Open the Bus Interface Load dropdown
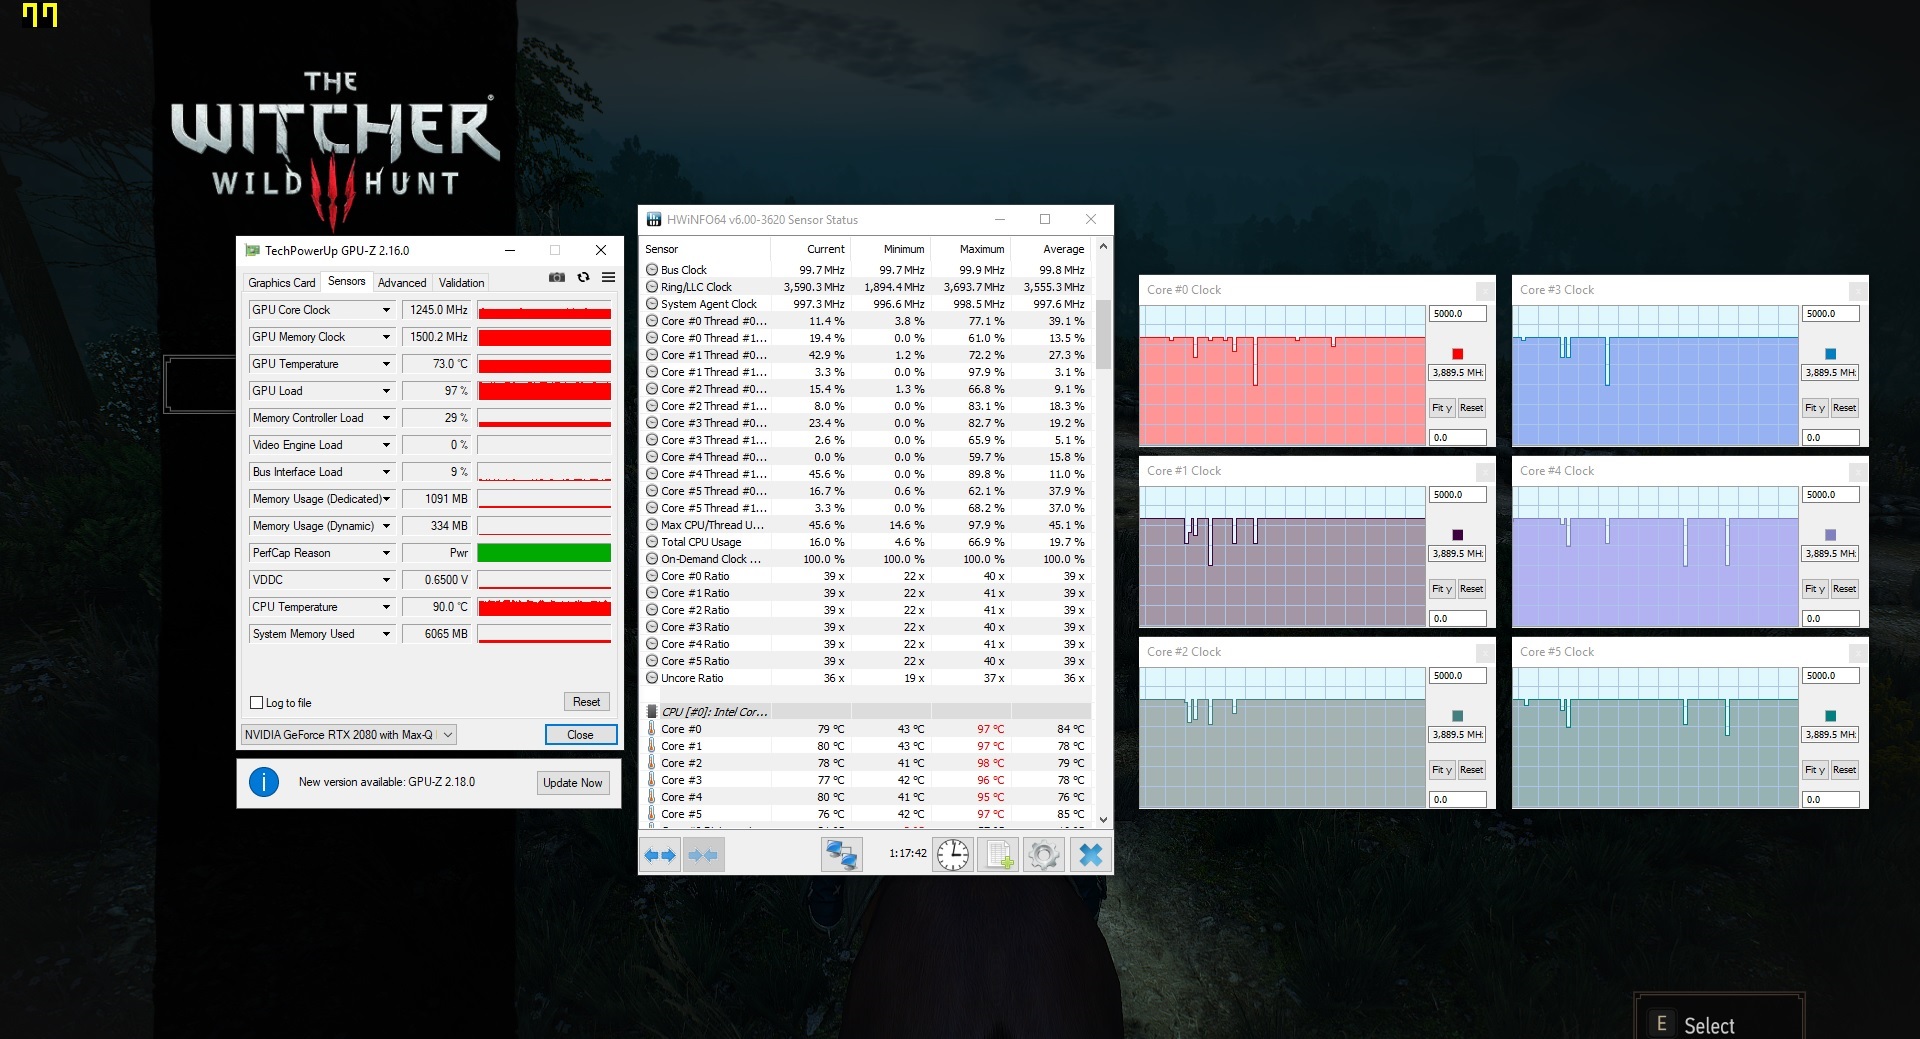The height and width of the screenshot is (1039, 1920). 386,472
